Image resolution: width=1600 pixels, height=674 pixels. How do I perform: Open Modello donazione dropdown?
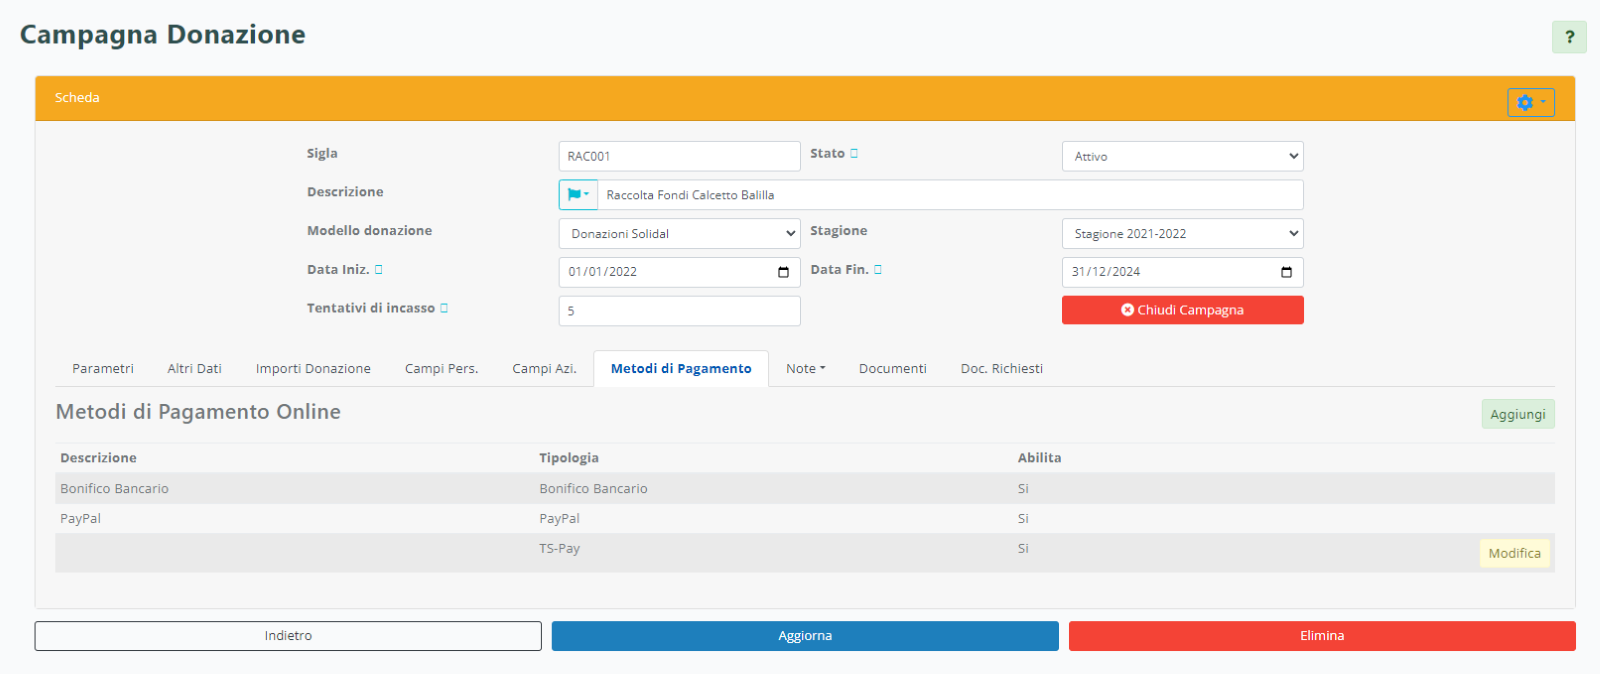pyautogui.click(x=680, y=233)
